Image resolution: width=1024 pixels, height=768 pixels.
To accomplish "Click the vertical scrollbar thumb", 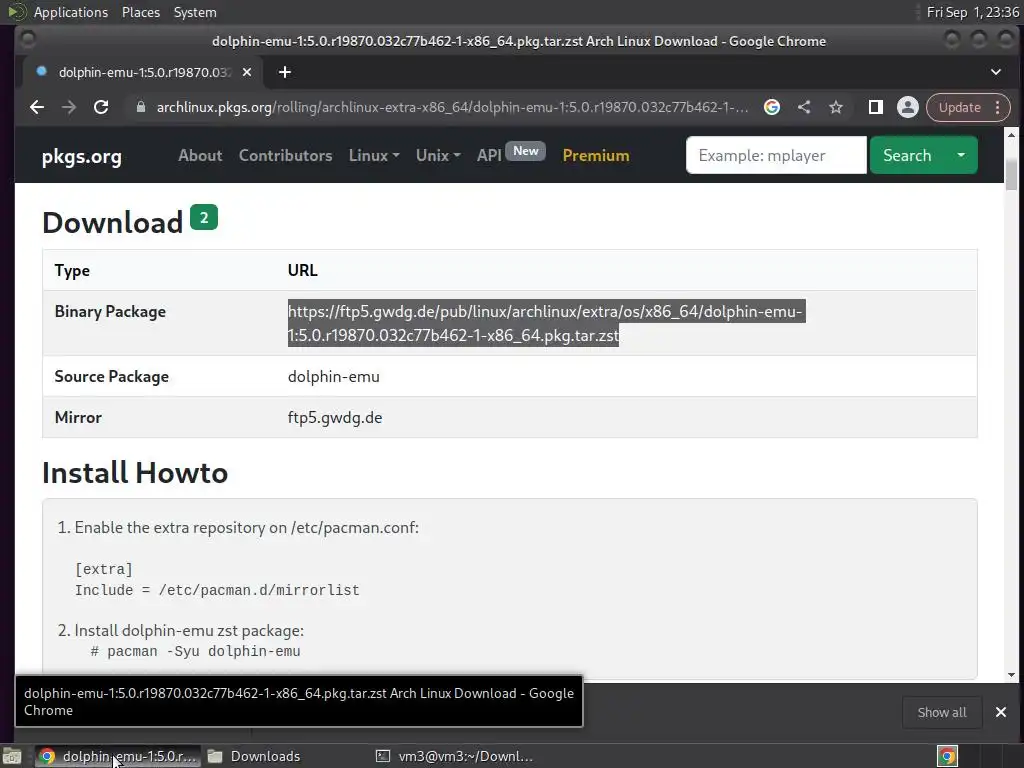I will [1011, 174].
